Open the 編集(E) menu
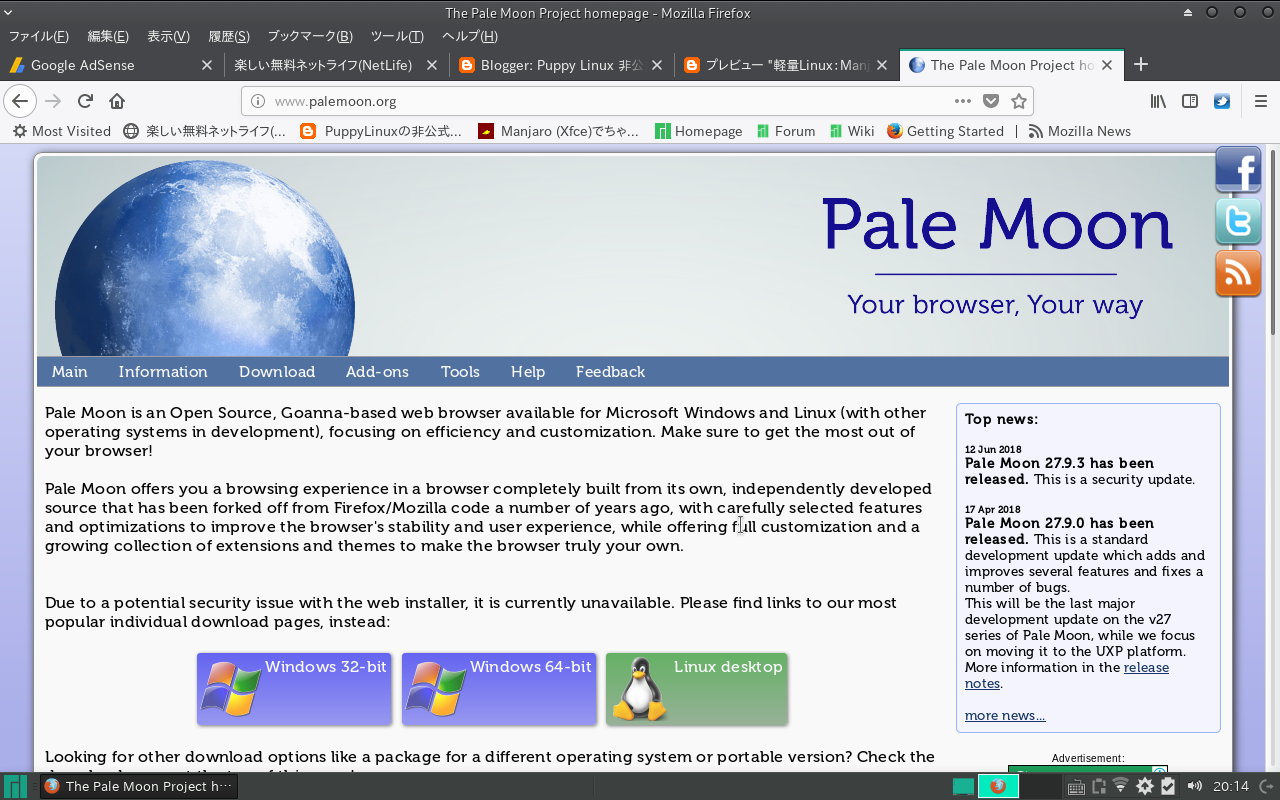Viewport: 1280px width, 800px height. pos(108,36)
